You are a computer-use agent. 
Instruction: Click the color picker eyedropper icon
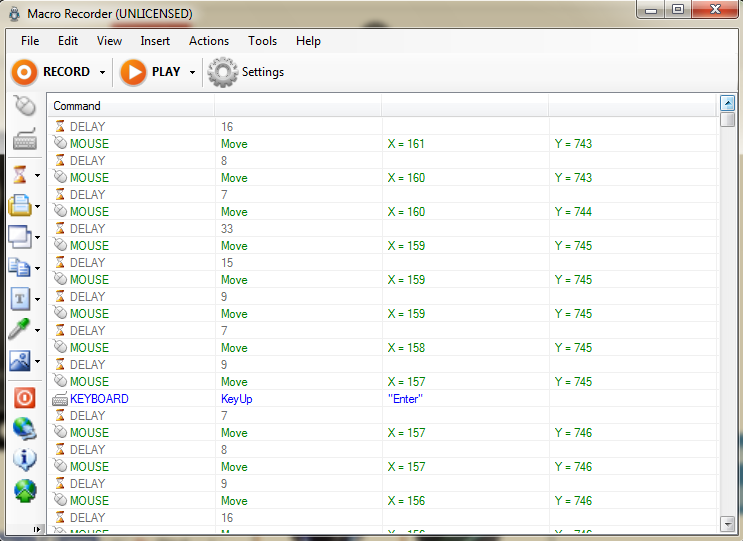coord(20,329)
